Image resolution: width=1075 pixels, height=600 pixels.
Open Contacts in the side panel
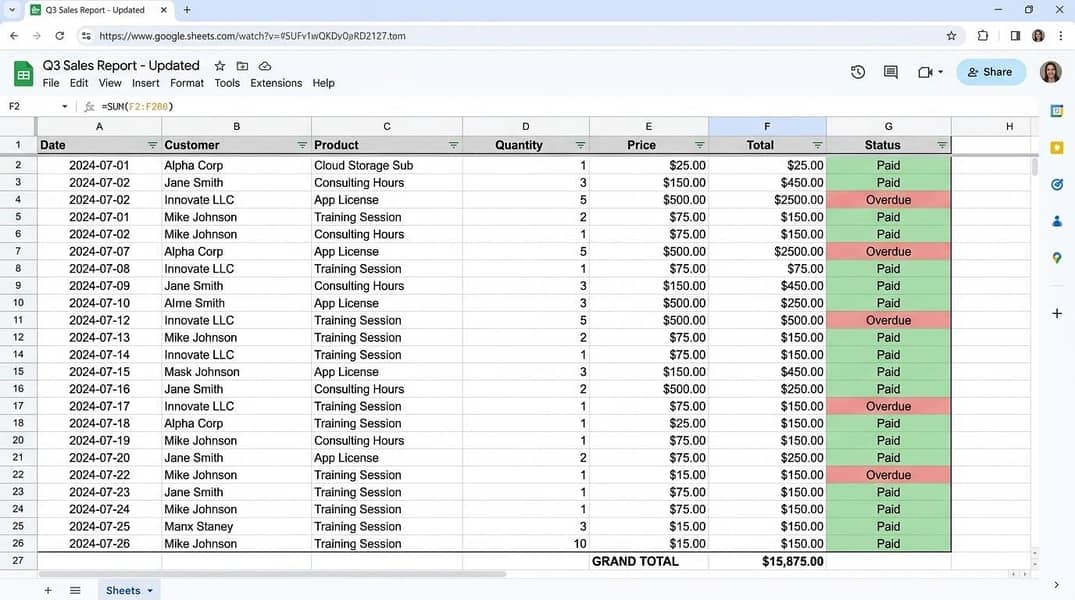click(x=1056, y=221)
